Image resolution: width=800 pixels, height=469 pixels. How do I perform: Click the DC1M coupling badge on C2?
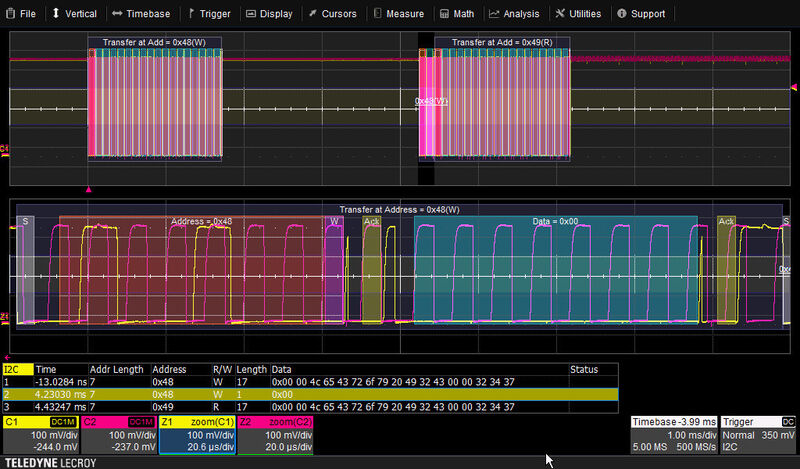141,422
